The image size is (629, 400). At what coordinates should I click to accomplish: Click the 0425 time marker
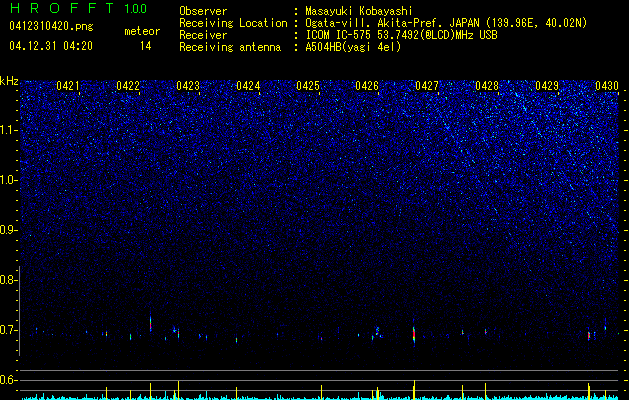[x=308, y=86]
